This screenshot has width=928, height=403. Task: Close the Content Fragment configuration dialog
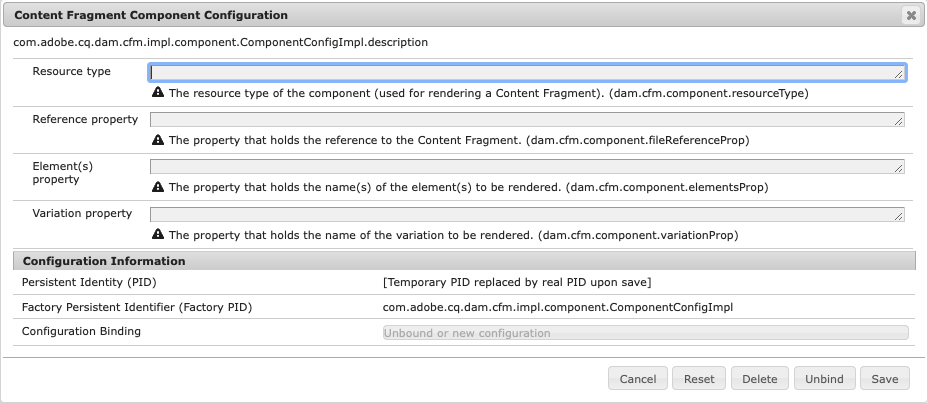[910, 16]
